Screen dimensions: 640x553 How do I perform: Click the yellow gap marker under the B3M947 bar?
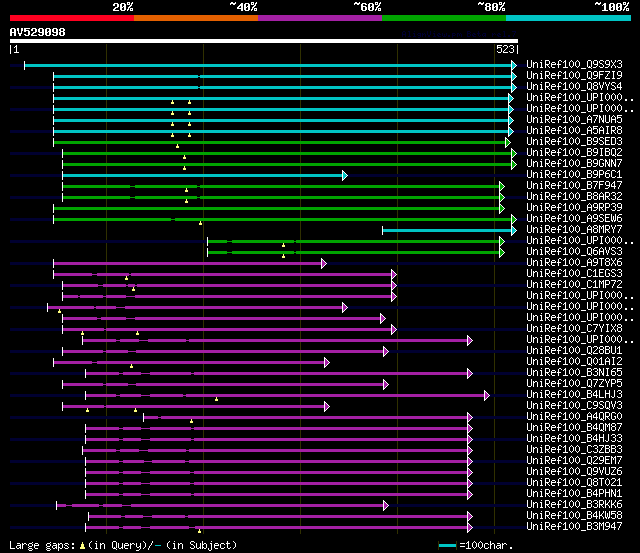[199, 531]
